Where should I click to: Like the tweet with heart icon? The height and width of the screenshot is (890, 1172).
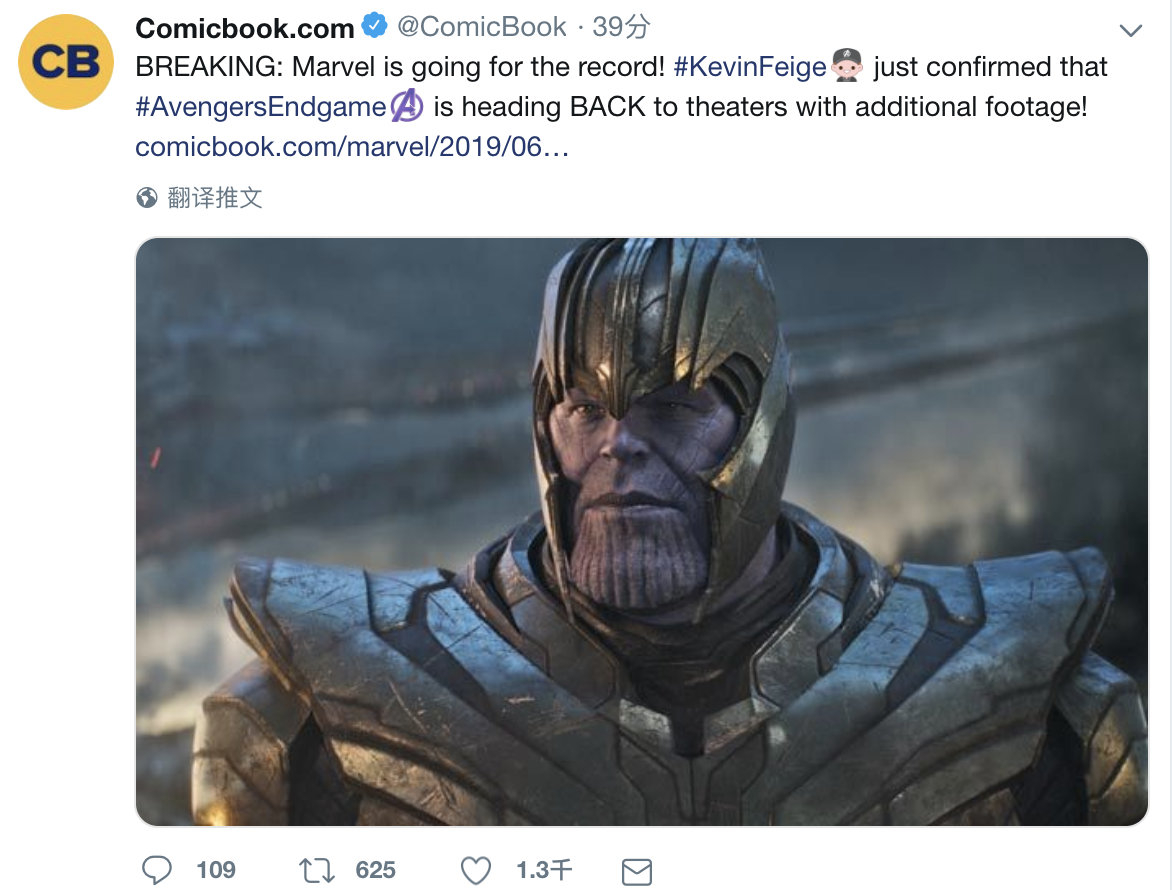475,871
